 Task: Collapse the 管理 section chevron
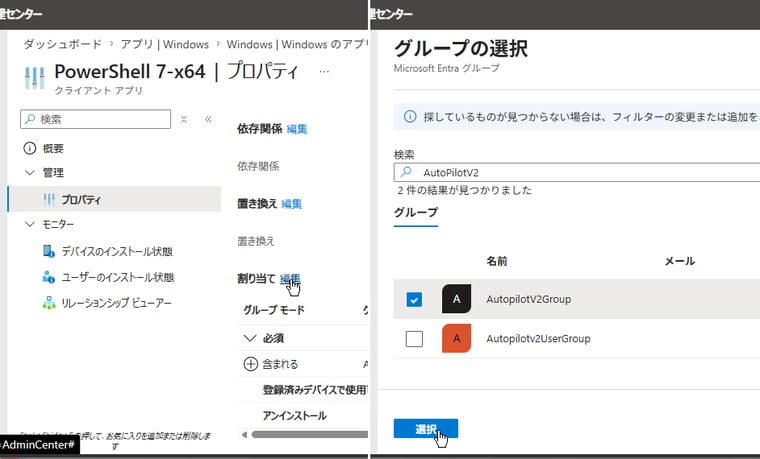tap(30, 173)
